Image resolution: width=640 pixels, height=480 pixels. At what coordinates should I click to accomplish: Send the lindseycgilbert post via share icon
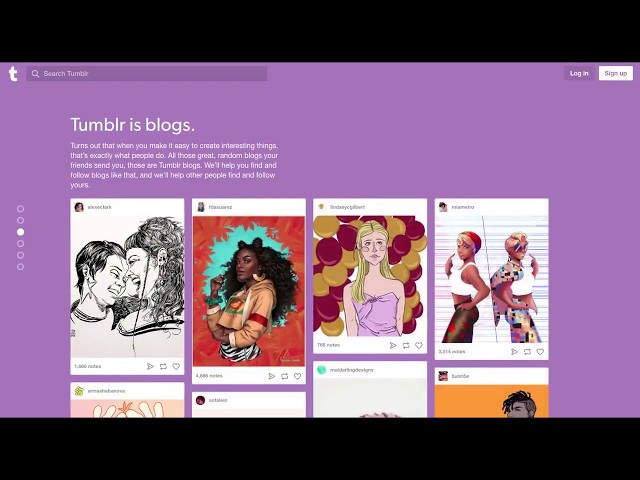point(393,345)
